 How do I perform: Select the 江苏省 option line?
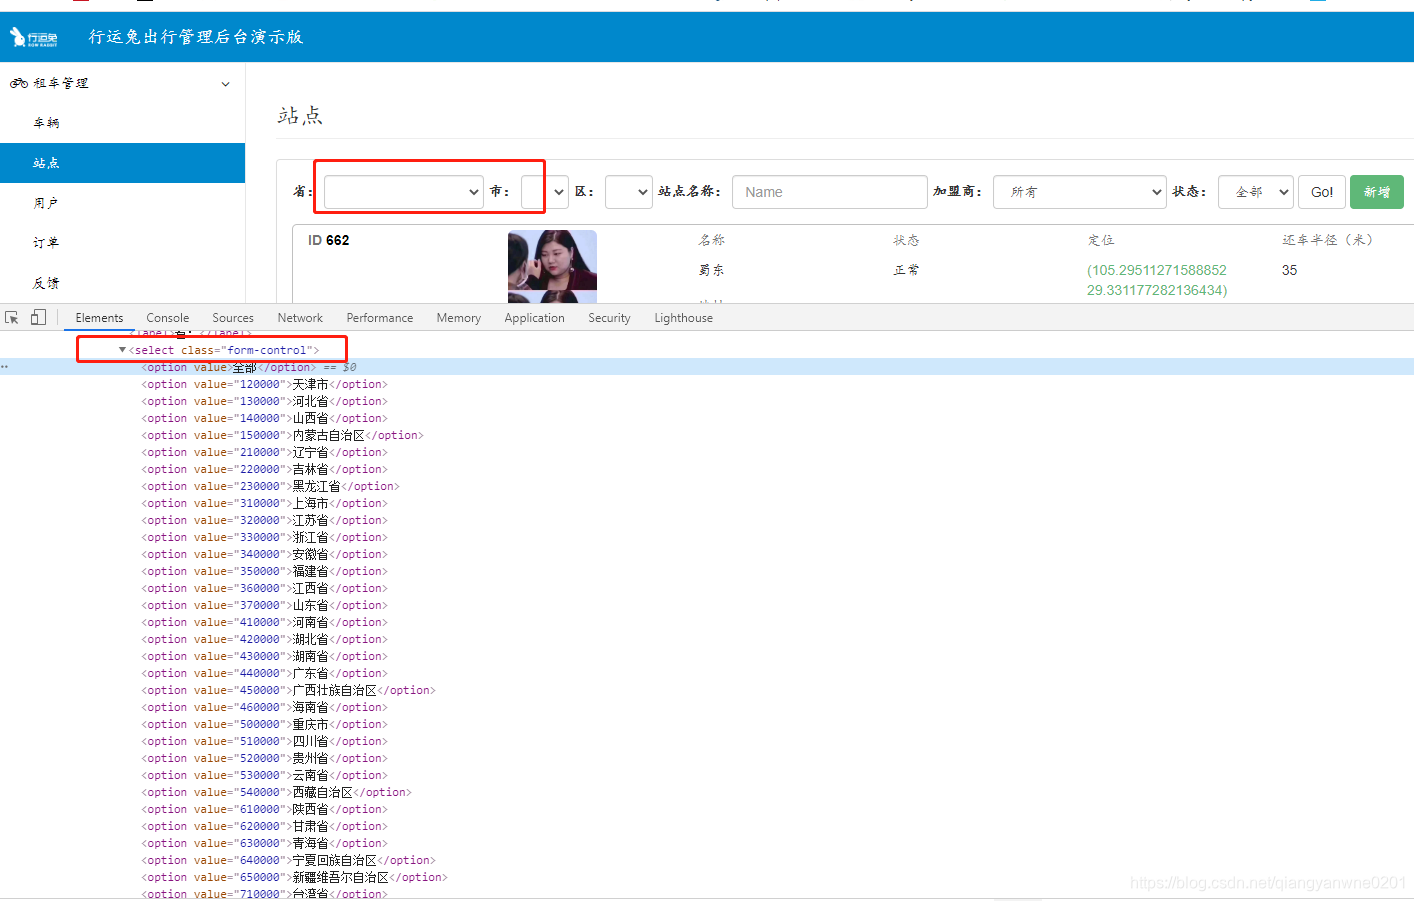pos(264,520)
